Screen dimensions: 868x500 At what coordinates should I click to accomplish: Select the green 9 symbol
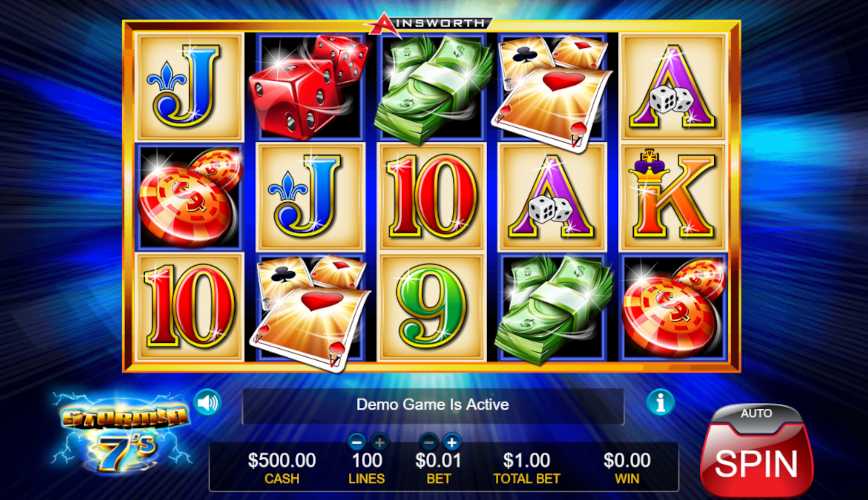(432, 307)
